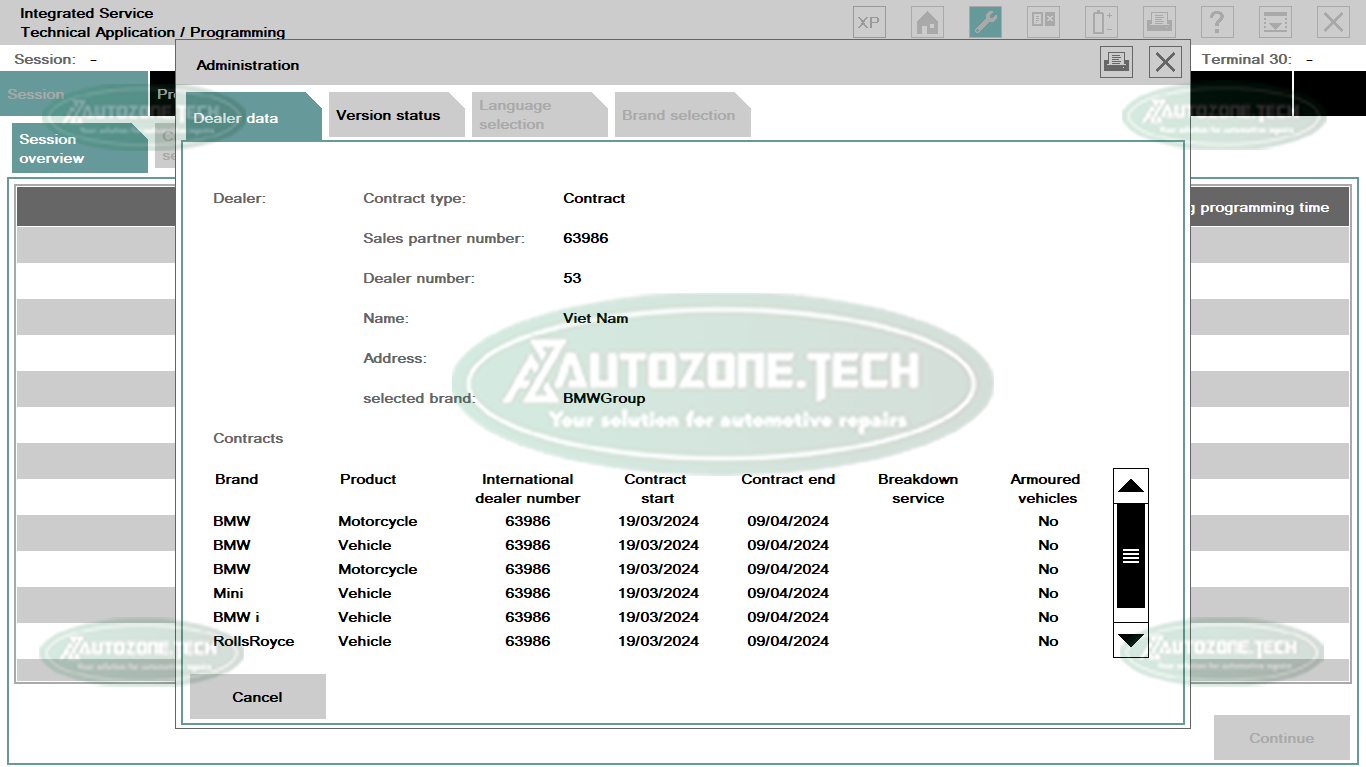Image resolution: width=1366 pixels, height=767 pixels.
Task: Open the Brand selection tab
Action: click(x=678, y=115)
